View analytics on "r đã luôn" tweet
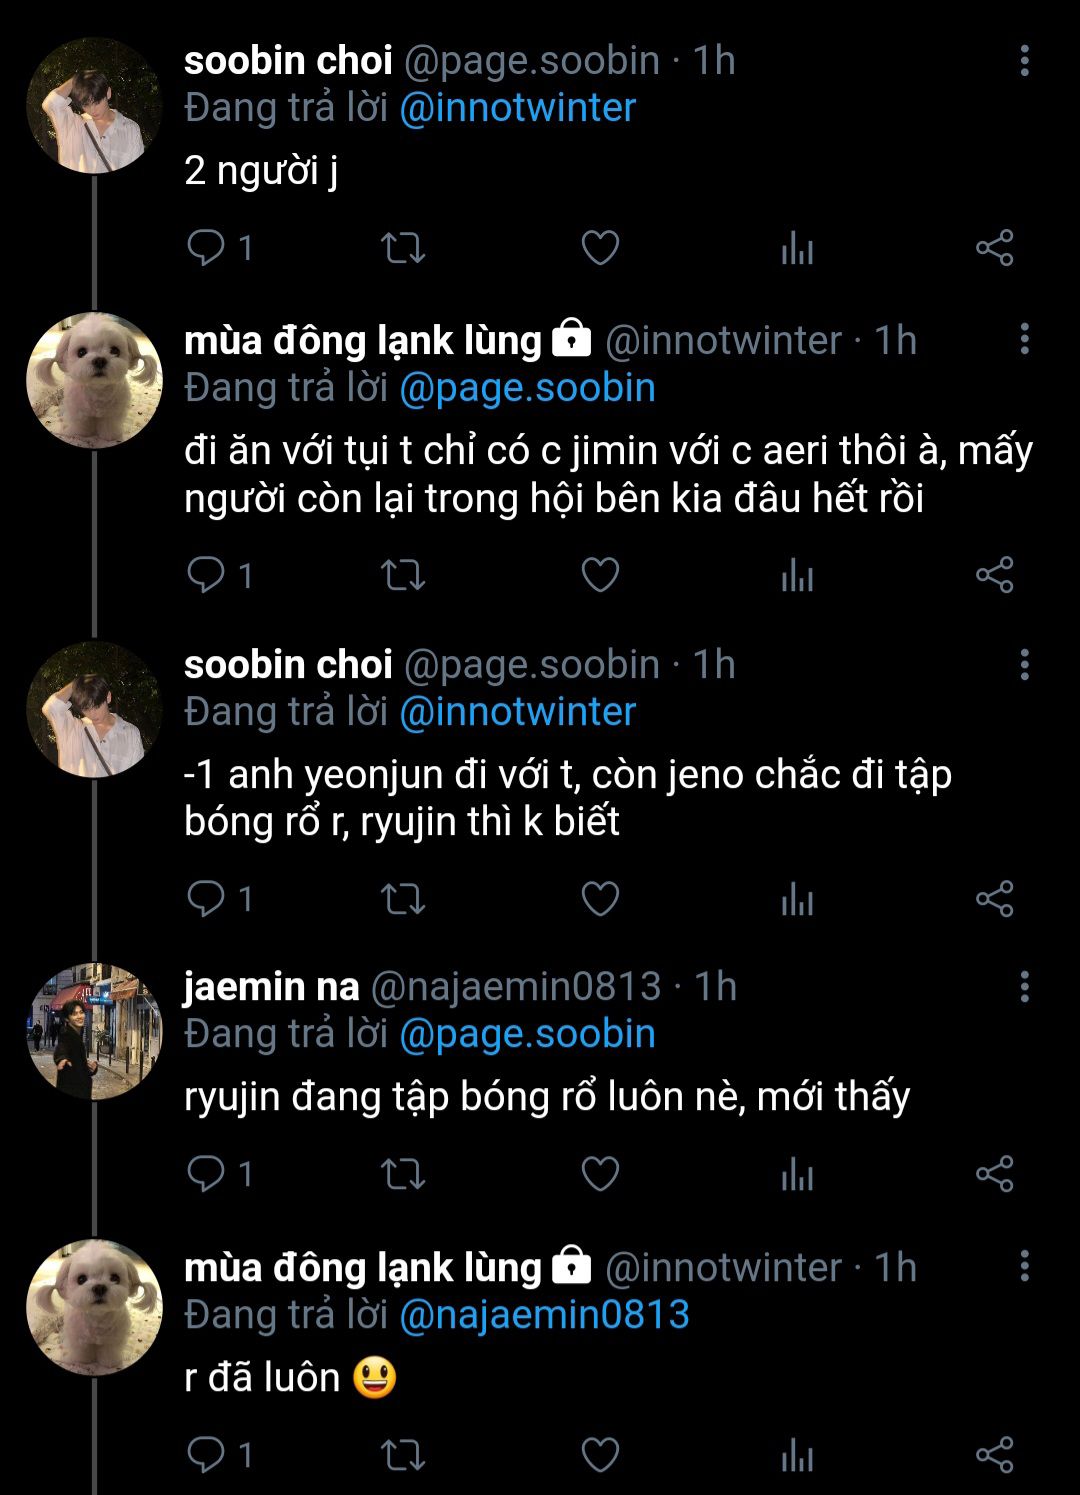 (797, 1455)
